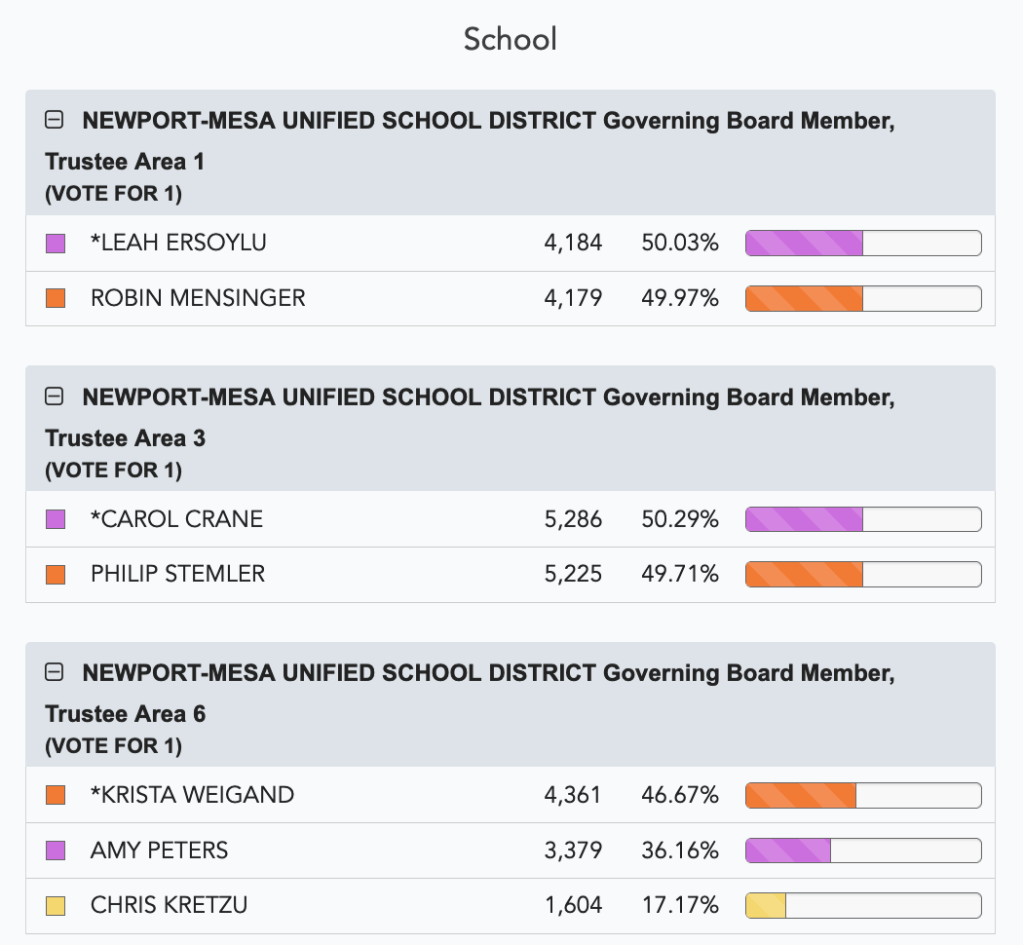Click orange swatch beside Krista Weigand
The image size is (1023, 945).
coord(56,795)
